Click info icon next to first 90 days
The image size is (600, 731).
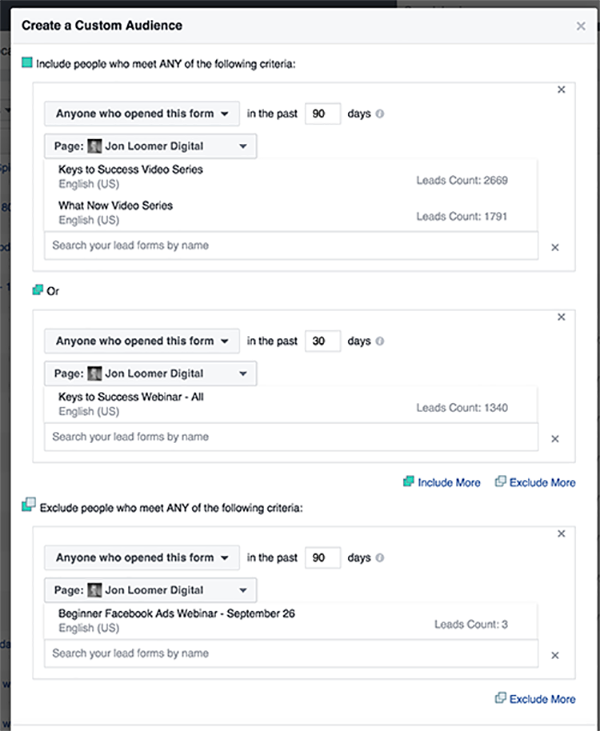coord(380,114)
